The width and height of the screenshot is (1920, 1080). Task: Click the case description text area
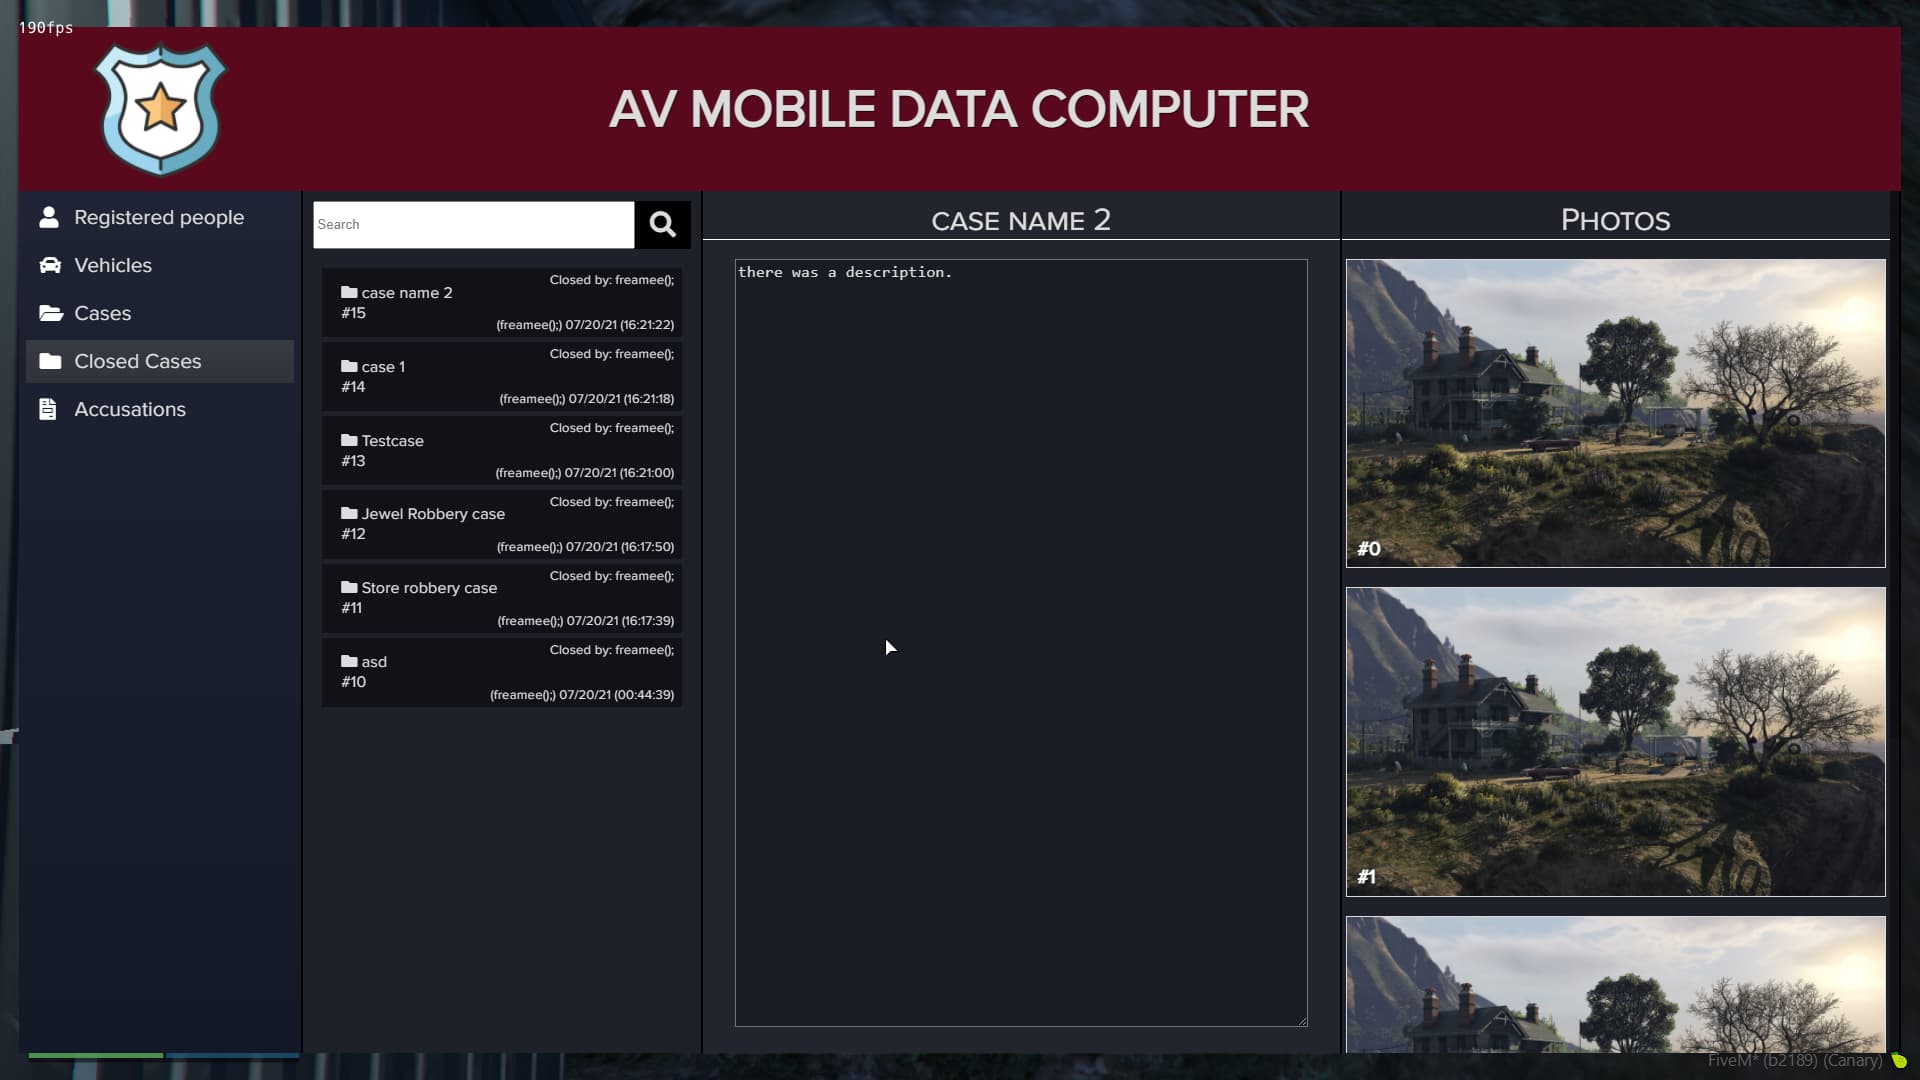click(x=1021, y=643)
